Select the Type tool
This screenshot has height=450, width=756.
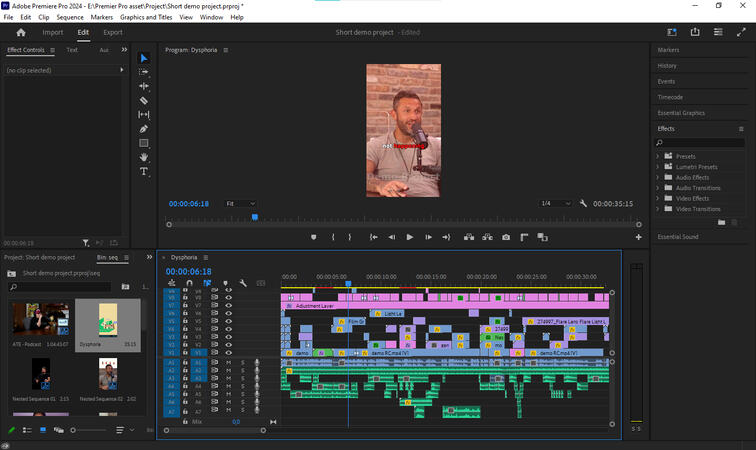[144, 172]
